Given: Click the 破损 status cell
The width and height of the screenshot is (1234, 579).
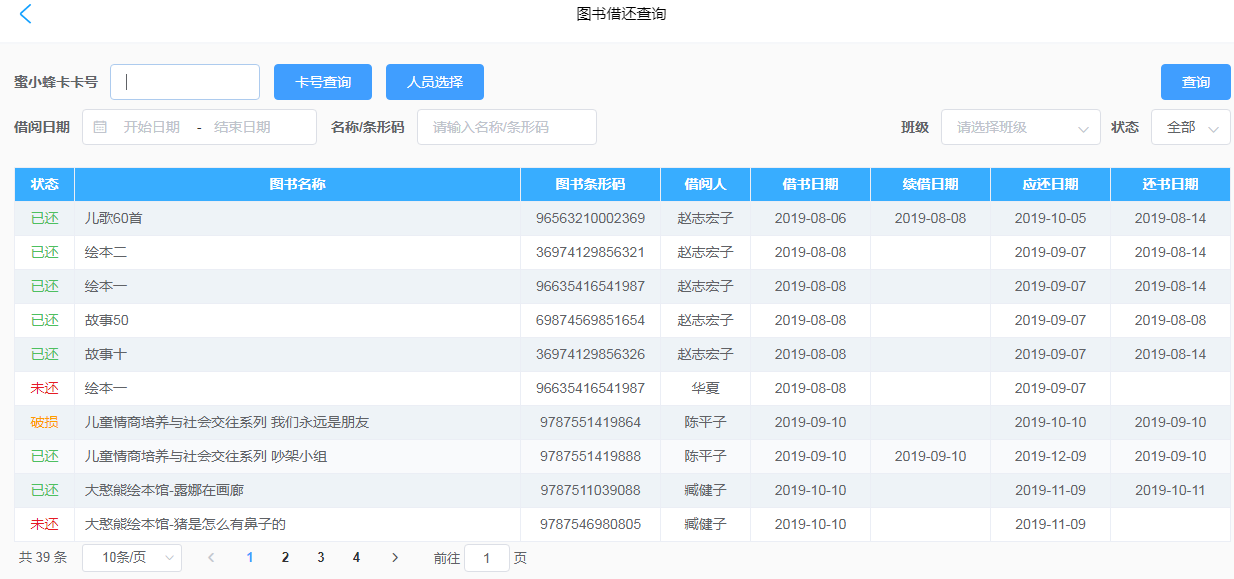Looking at the screenshot, I should click(x=45, y=422).
